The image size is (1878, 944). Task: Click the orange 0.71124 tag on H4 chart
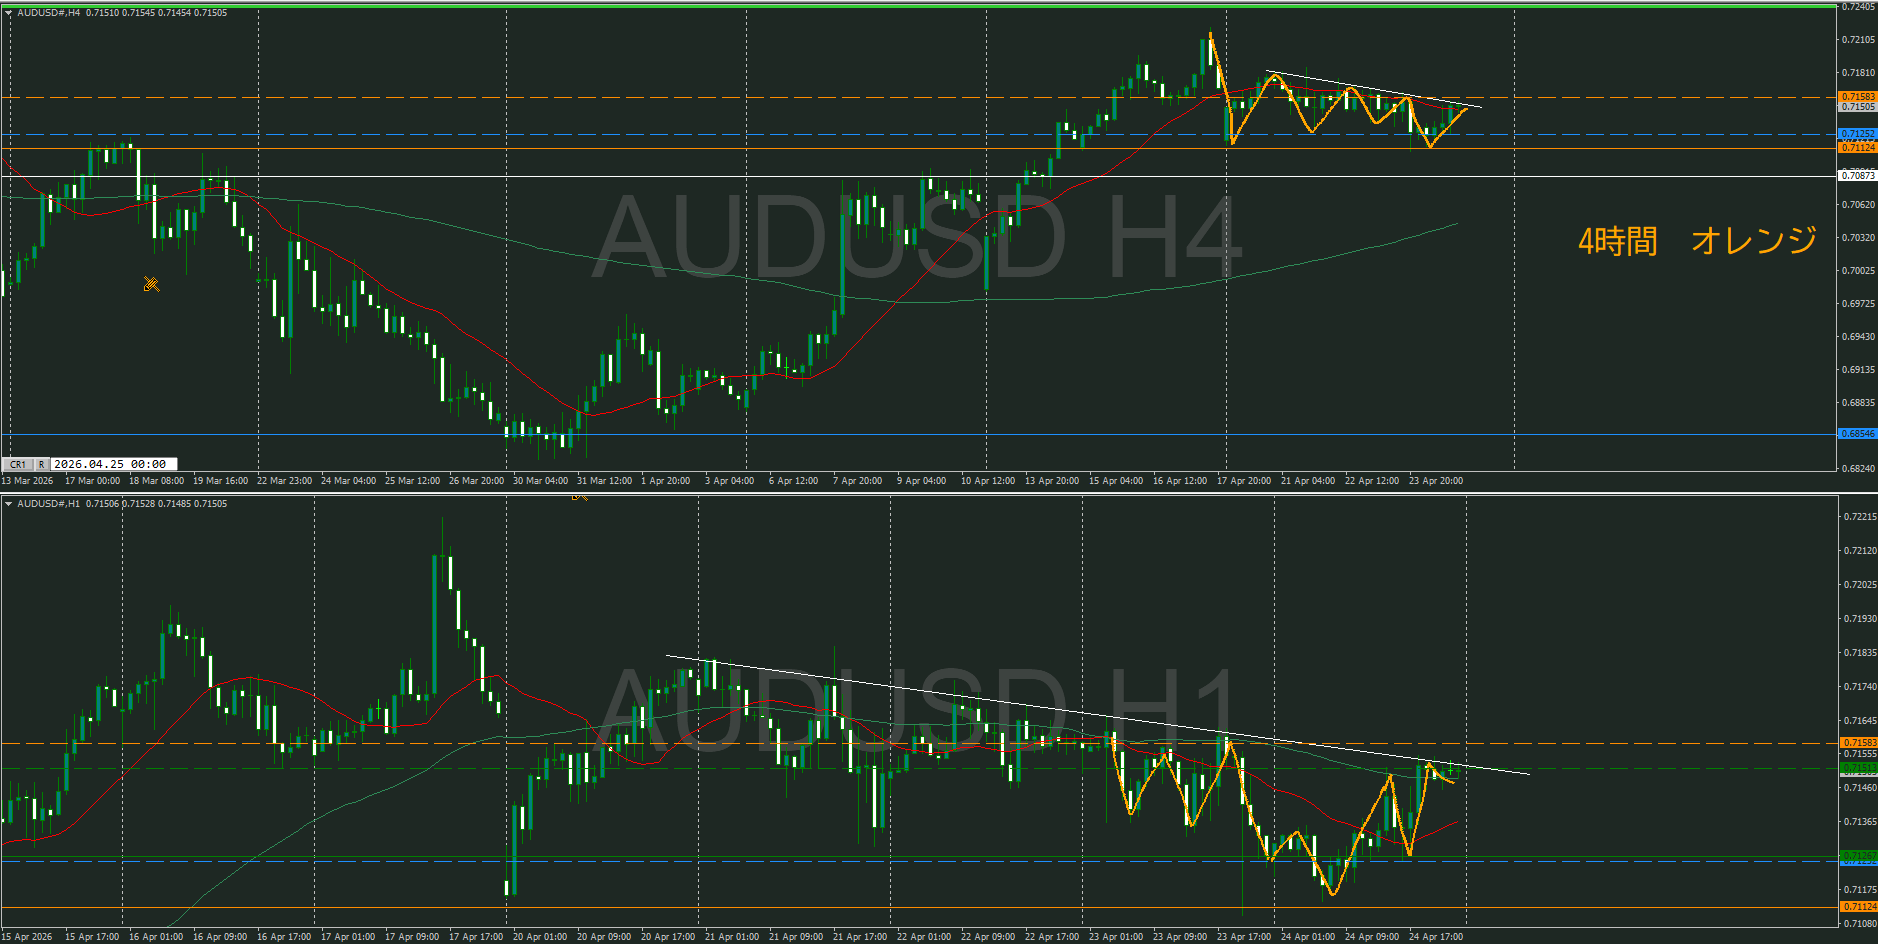(x=1858, y=148)
